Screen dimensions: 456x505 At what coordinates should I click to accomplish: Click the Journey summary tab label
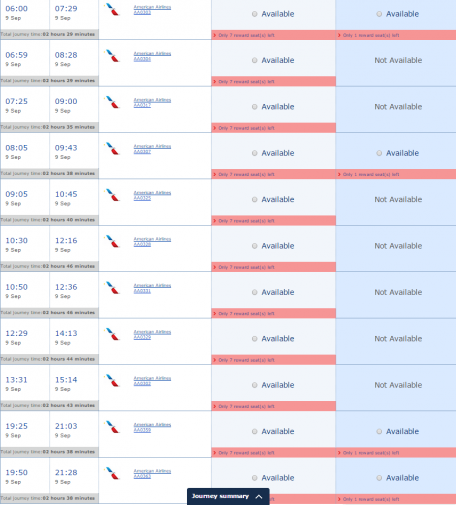tap(220, 496)
